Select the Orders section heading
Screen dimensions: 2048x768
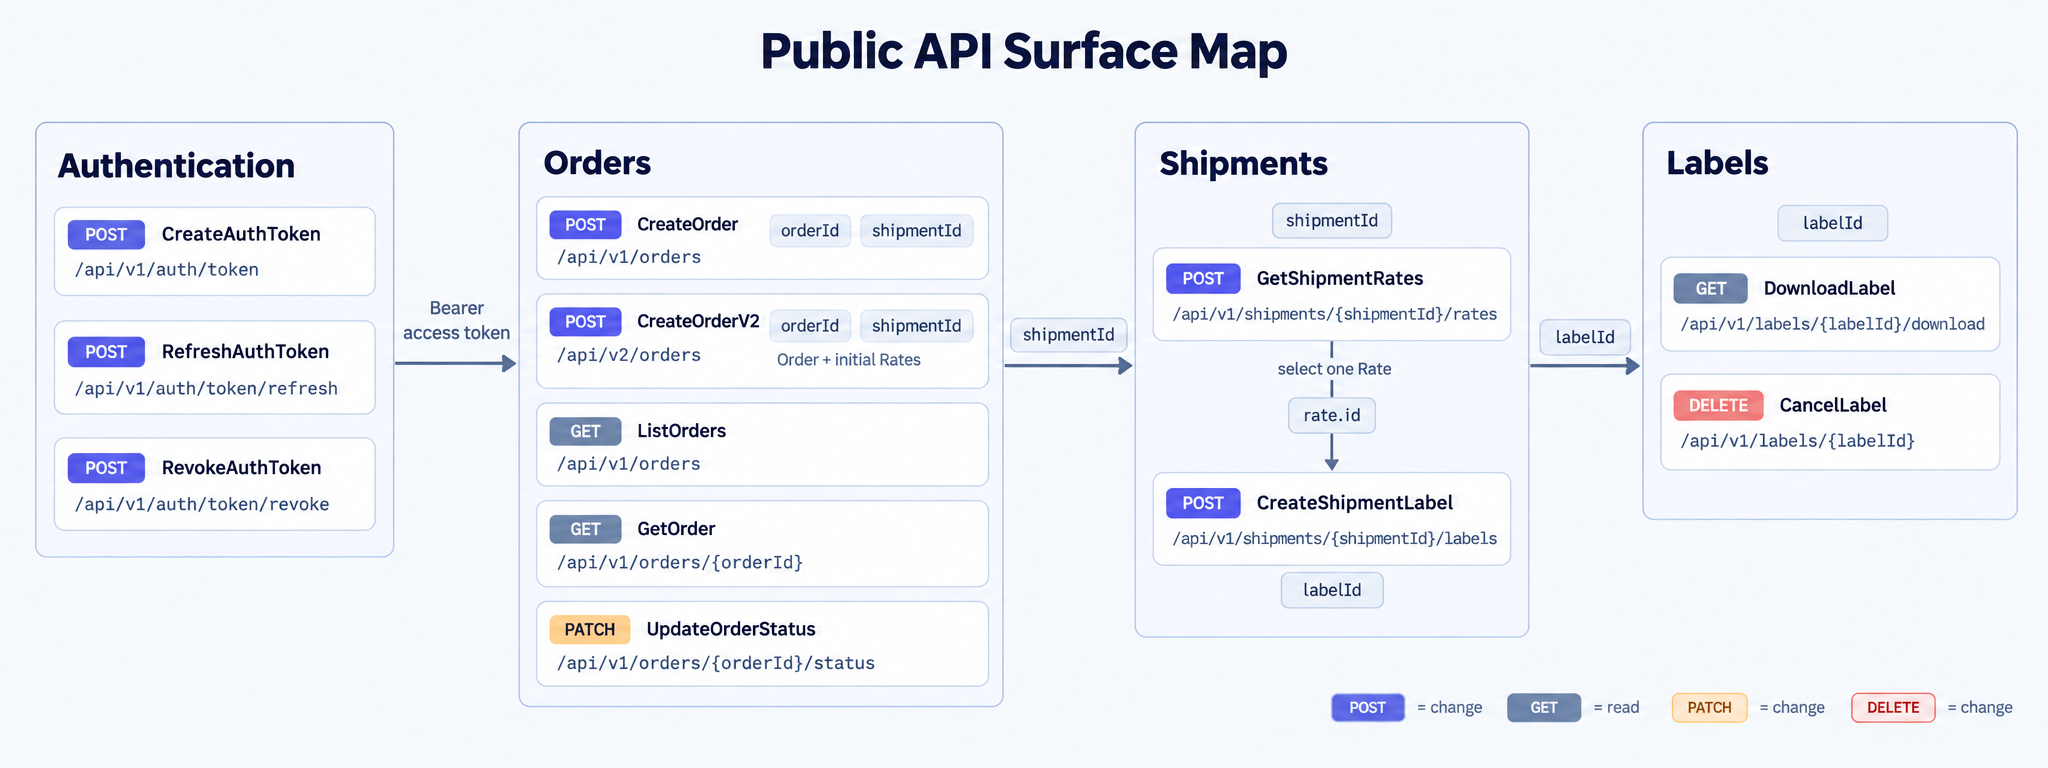pos(597,163)
